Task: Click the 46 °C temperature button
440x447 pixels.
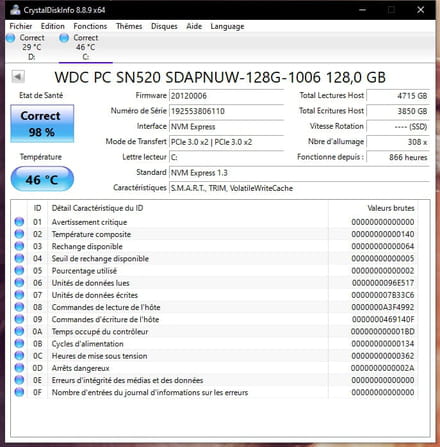Action: (42, 179)
